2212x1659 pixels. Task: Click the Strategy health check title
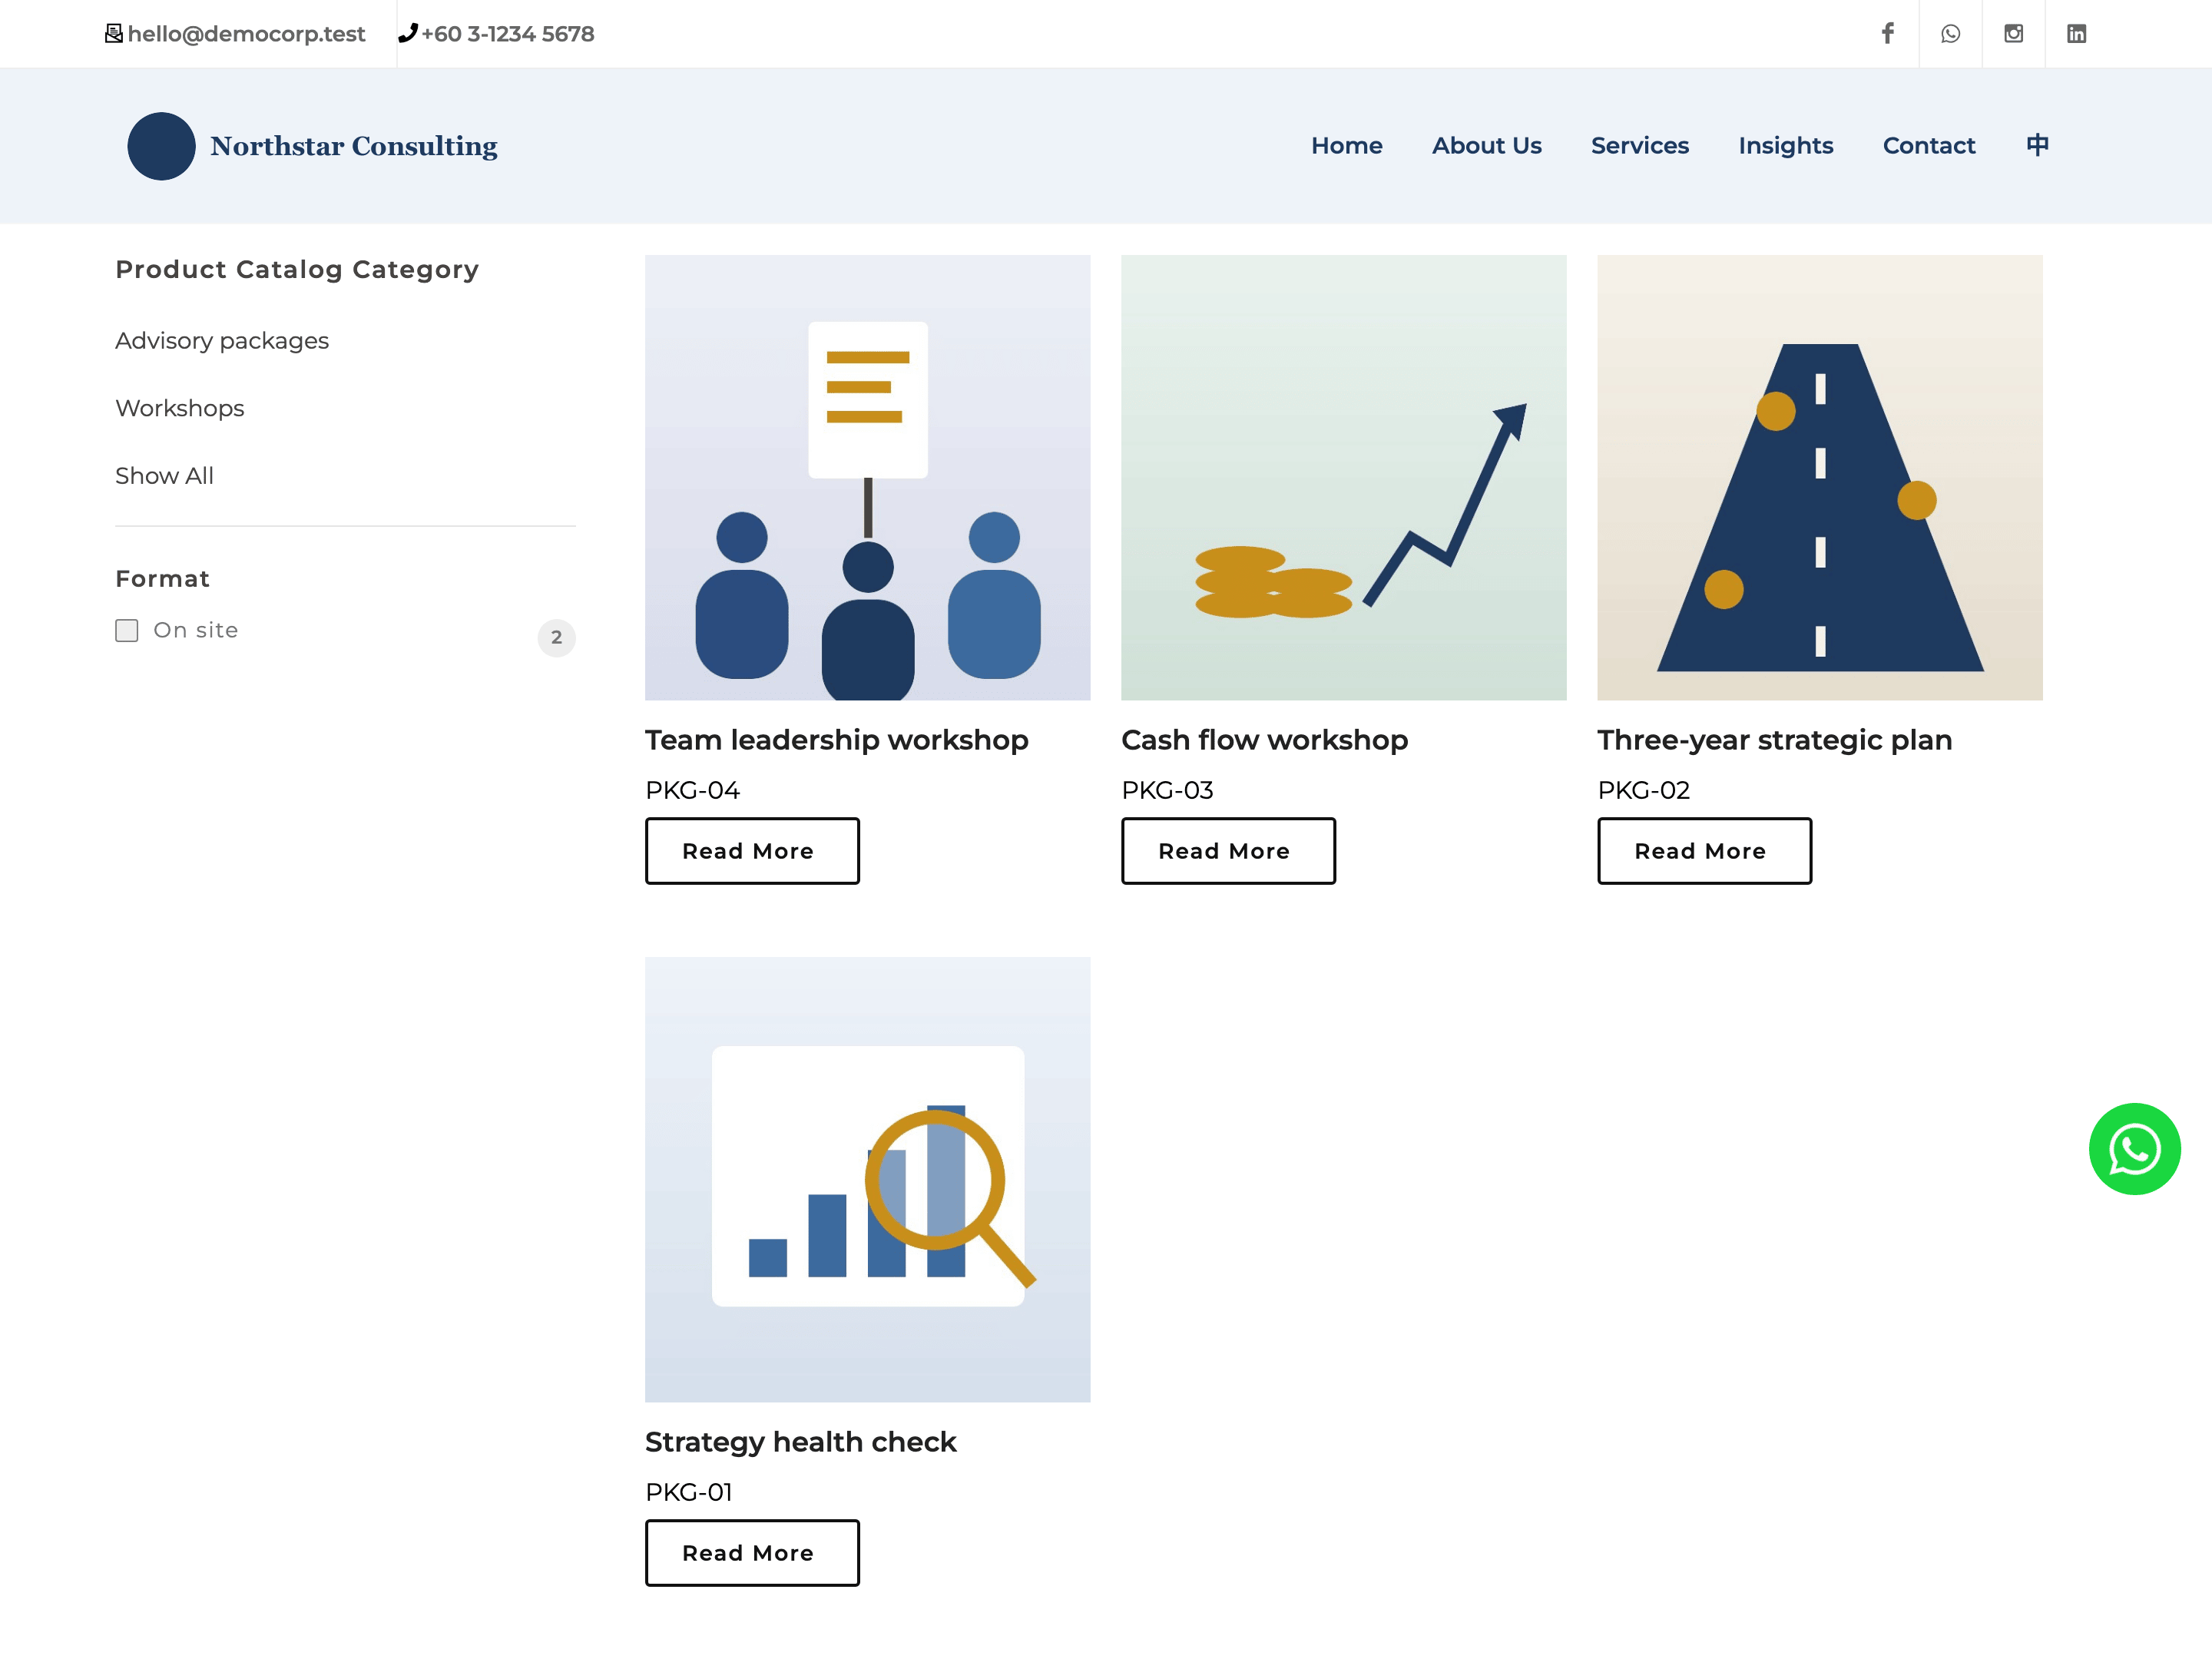click(x=800, y=1443)
